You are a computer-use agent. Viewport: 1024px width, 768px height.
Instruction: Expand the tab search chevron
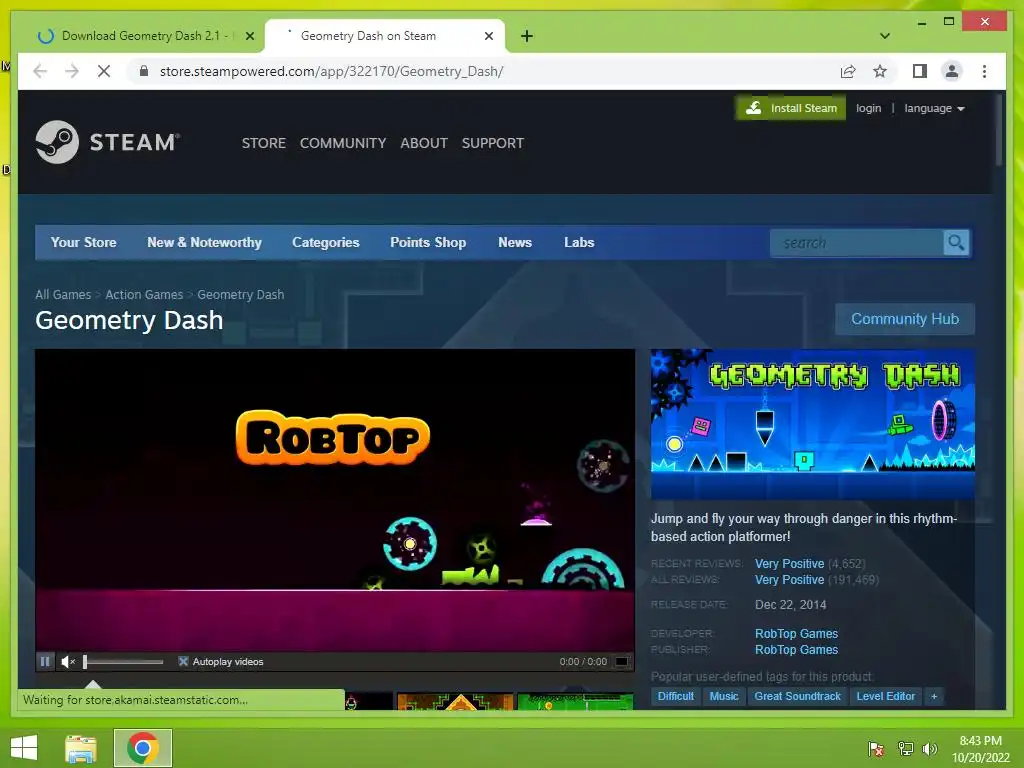coord(884,36)
